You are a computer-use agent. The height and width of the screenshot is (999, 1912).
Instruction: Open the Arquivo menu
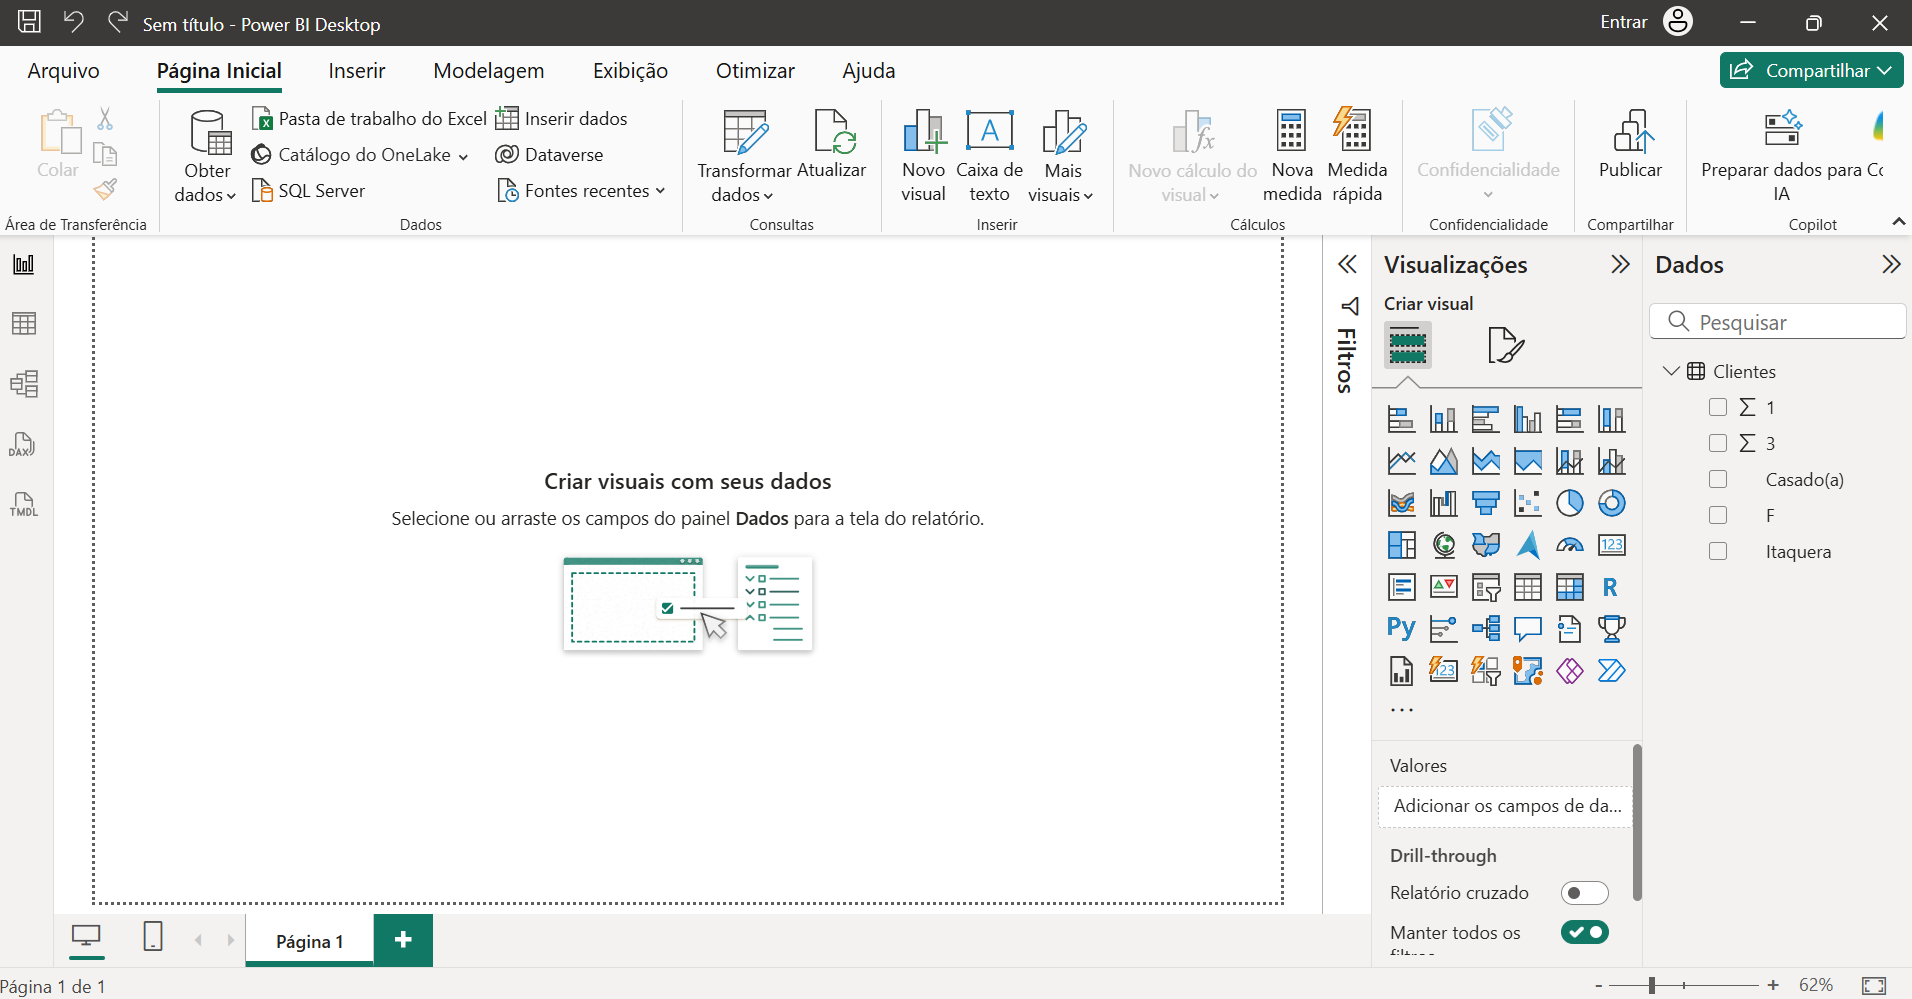coord(63,71)
